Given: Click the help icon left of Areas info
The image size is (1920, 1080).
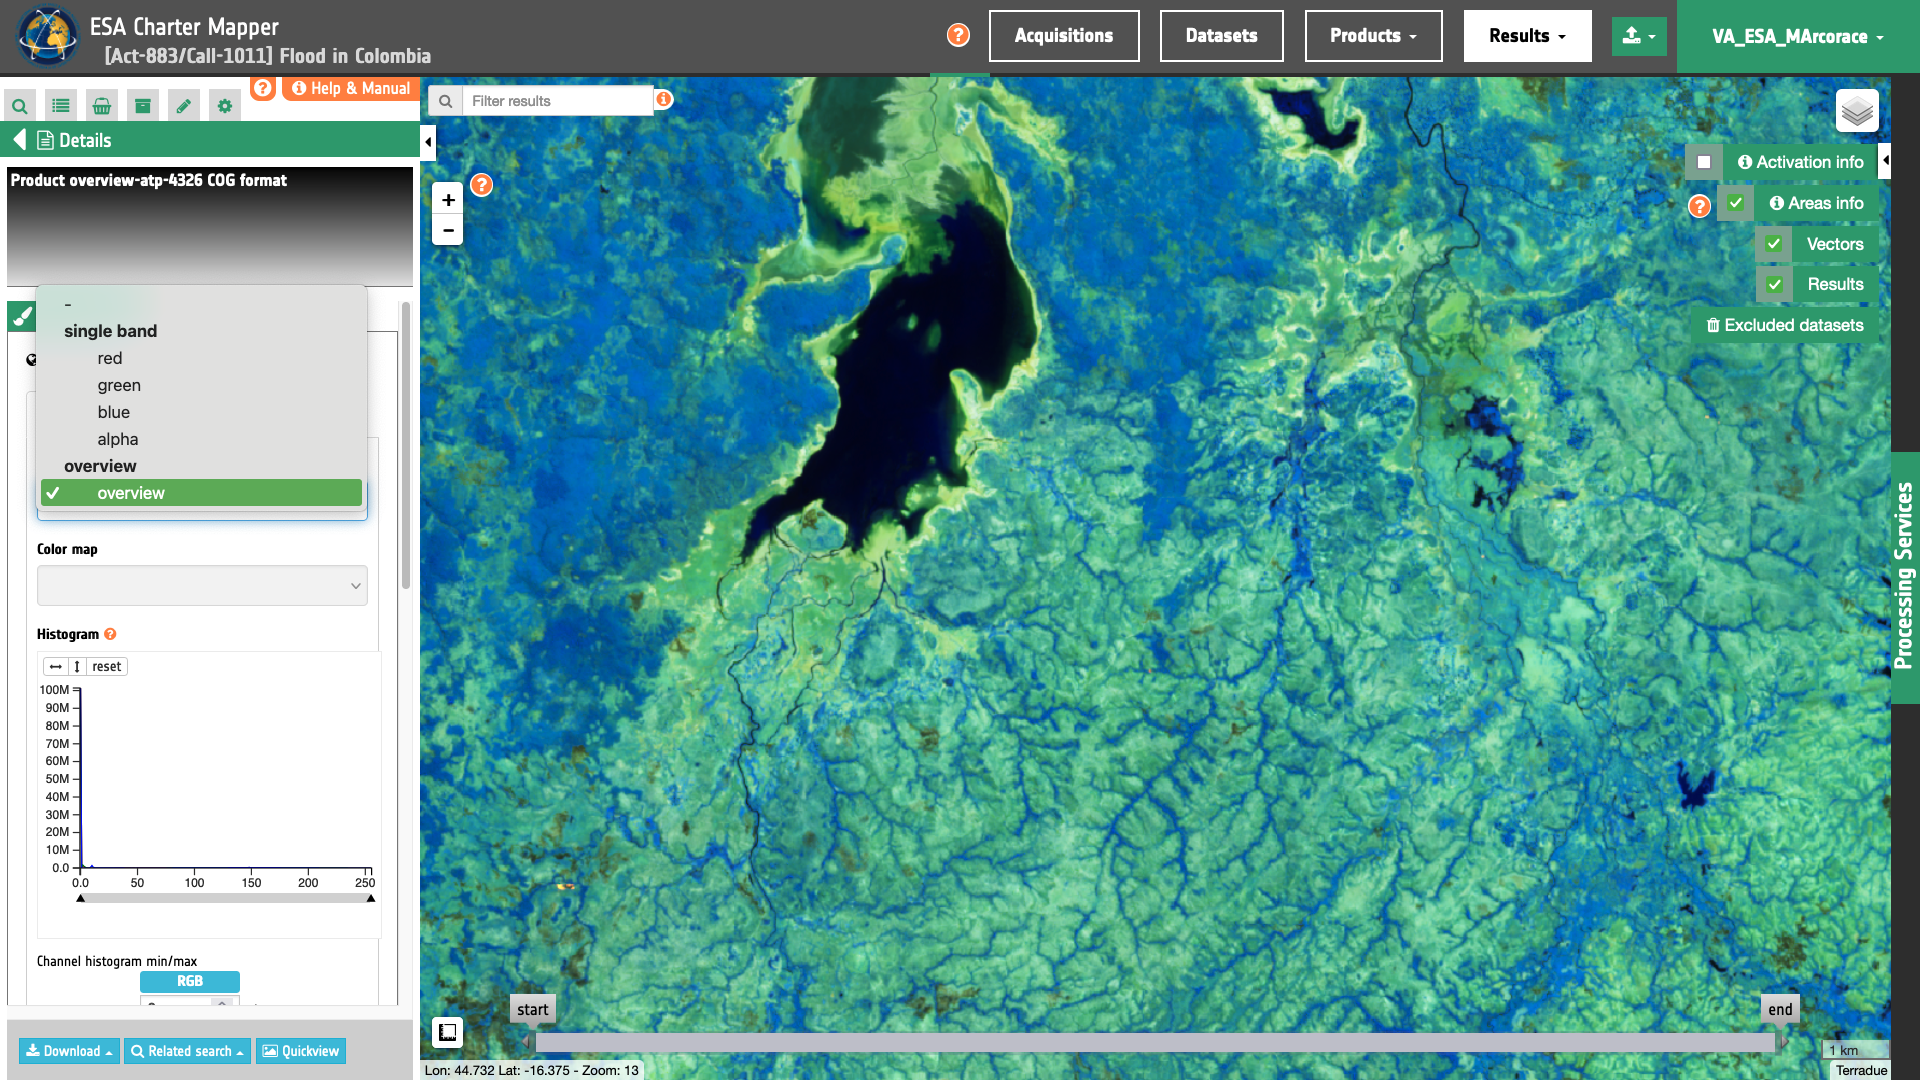Looking at the screenshot, I should (x=1699, y=206).
